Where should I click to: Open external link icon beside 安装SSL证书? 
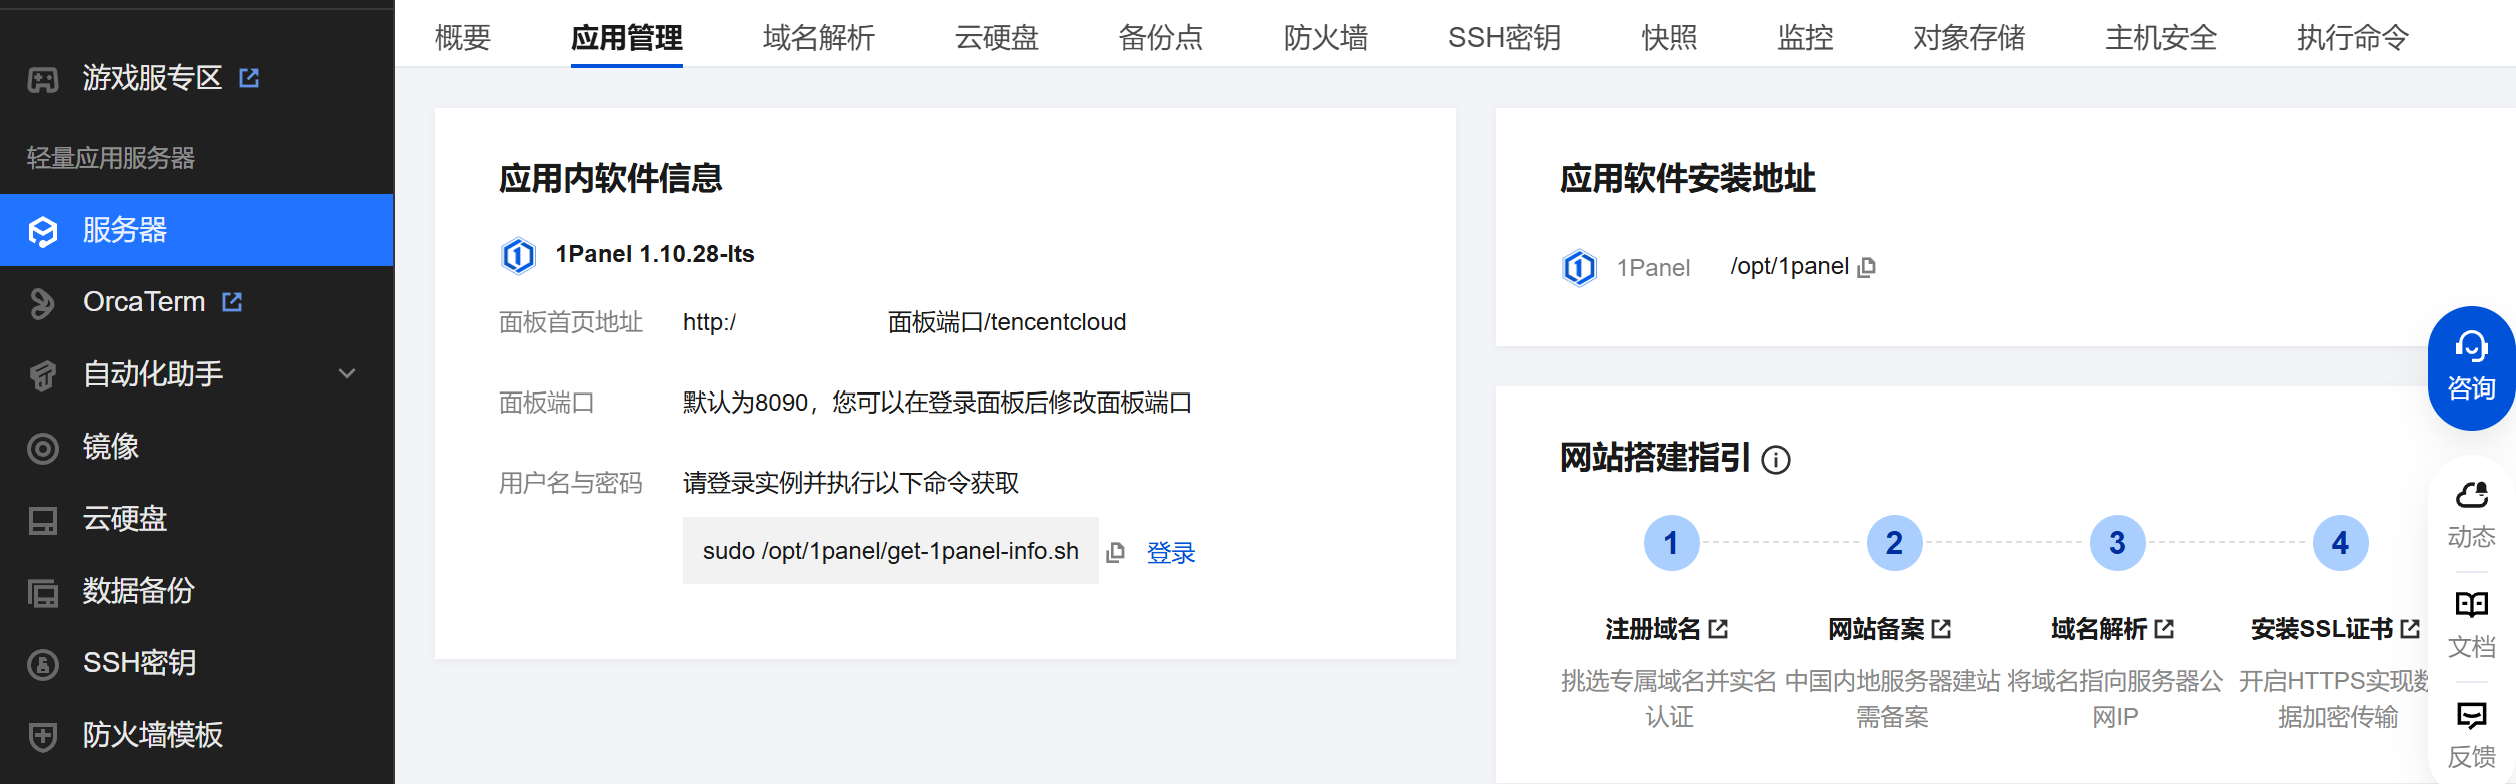(x=2410, y=629)
